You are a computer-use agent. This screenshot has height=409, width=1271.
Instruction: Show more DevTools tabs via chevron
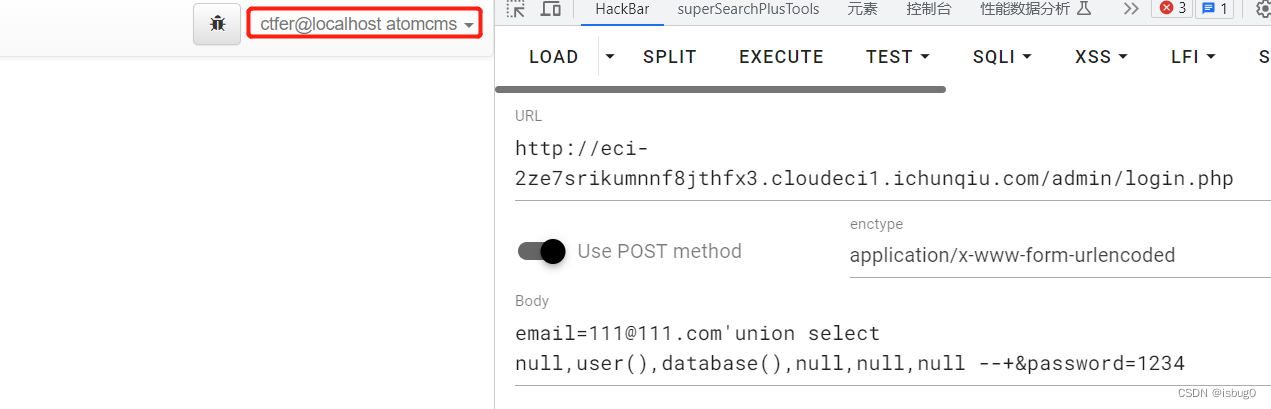click(x=1131, y=9)
